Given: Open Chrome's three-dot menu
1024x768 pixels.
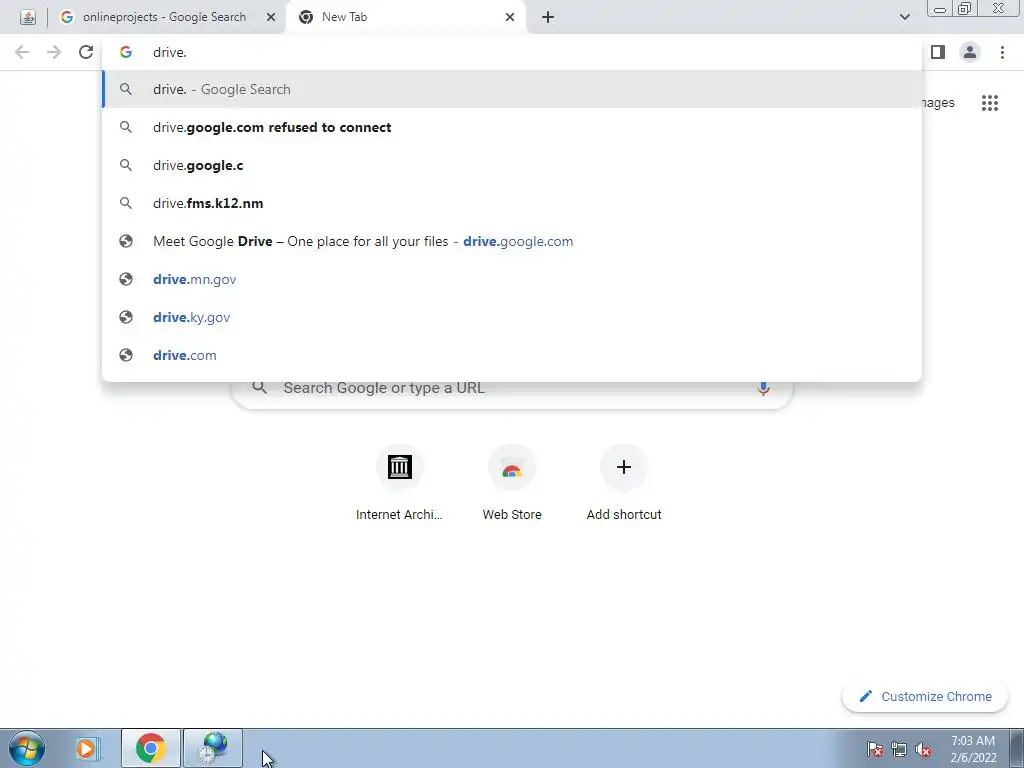Looking at the screenshot, I should (1002, 52).
